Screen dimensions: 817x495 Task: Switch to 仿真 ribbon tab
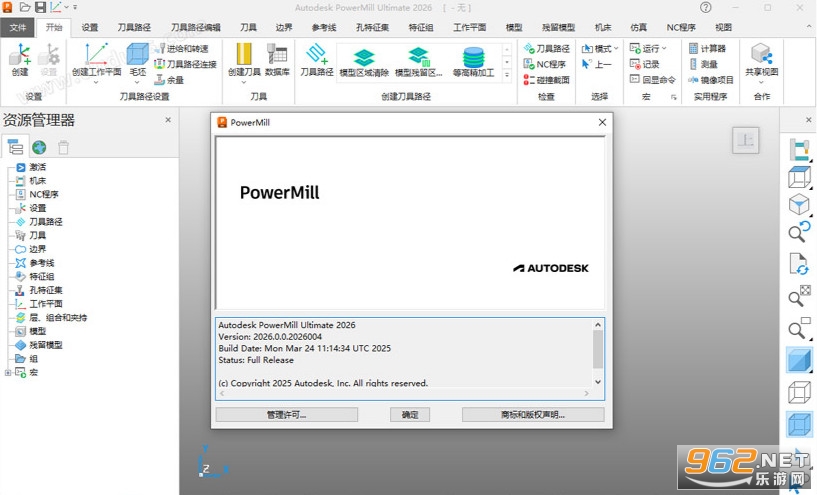[638, 27]
